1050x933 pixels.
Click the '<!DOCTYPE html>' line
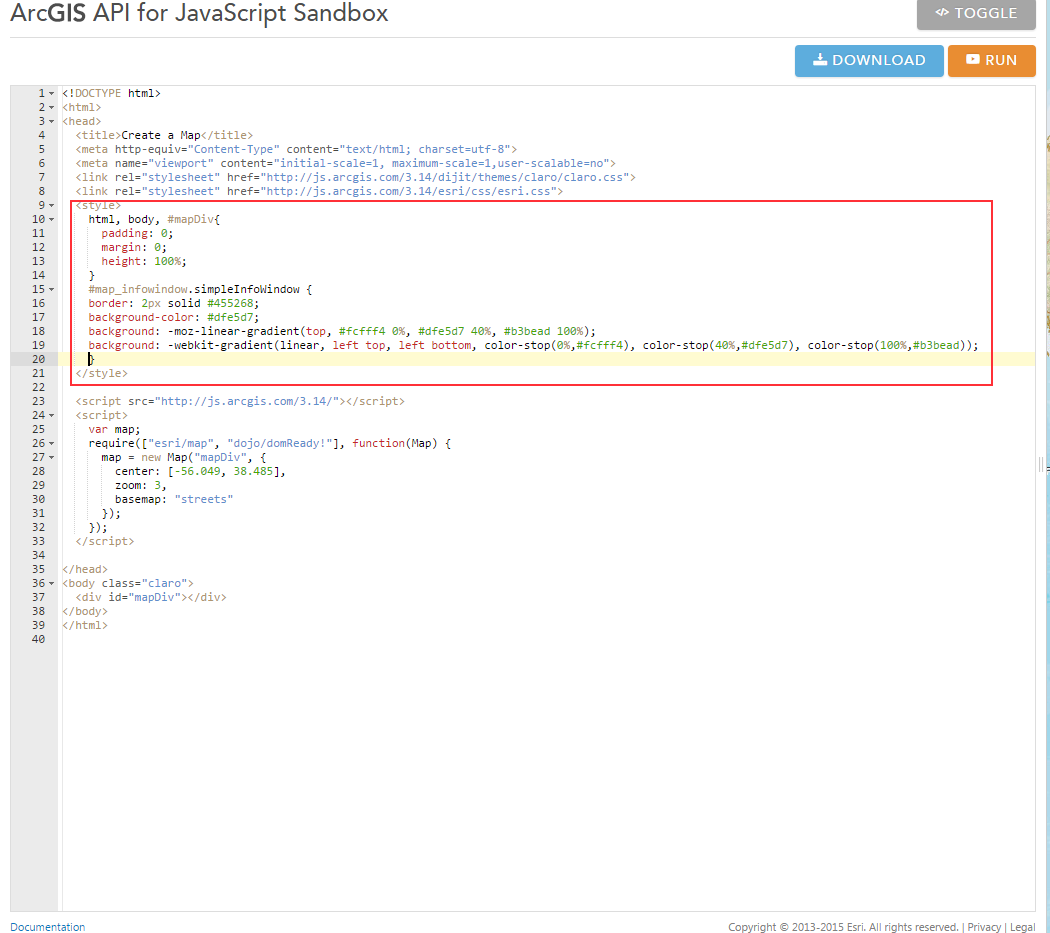[x=111, y=93]
